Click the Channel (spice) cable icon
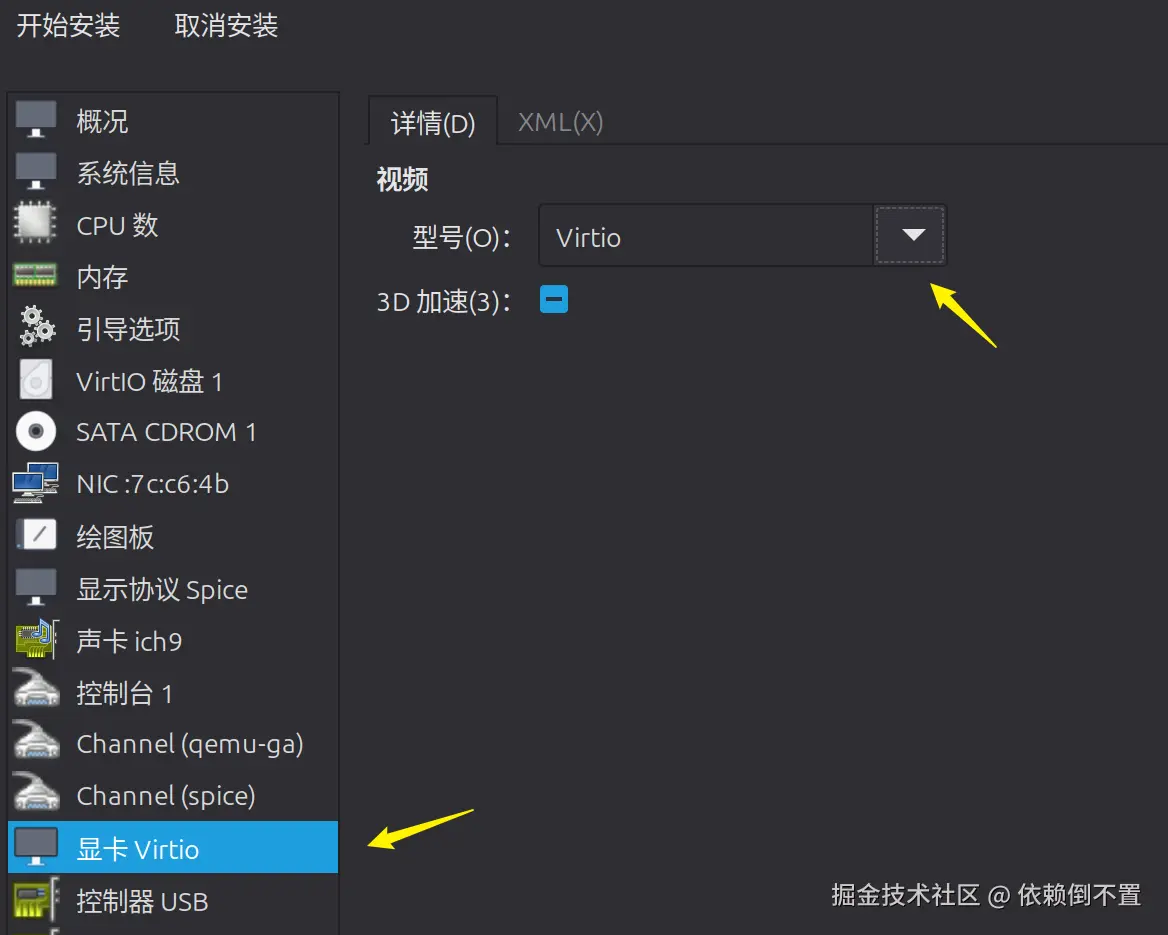The height and width of the screenshot is (935, 1168). pyautogui.click(x=36, y=792)
